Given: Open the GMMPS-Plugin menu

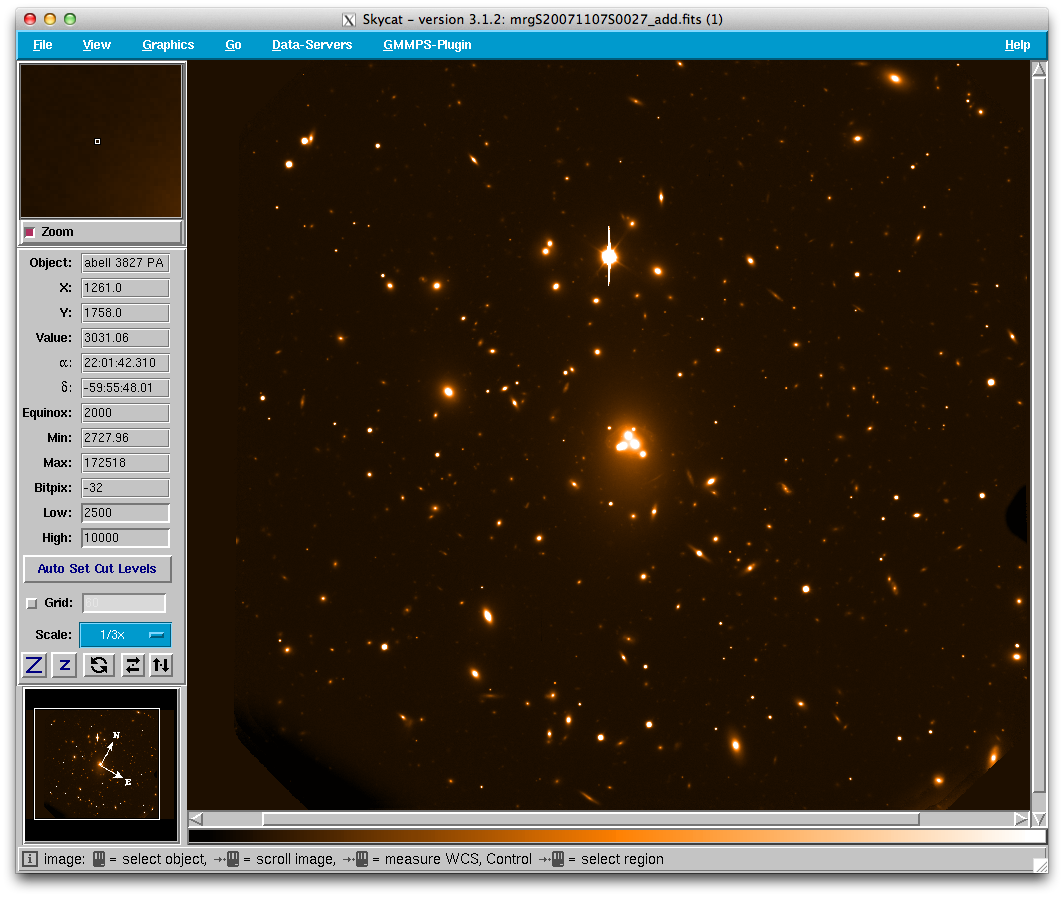Looking at the screenshot, I should [x=428, y=45].
